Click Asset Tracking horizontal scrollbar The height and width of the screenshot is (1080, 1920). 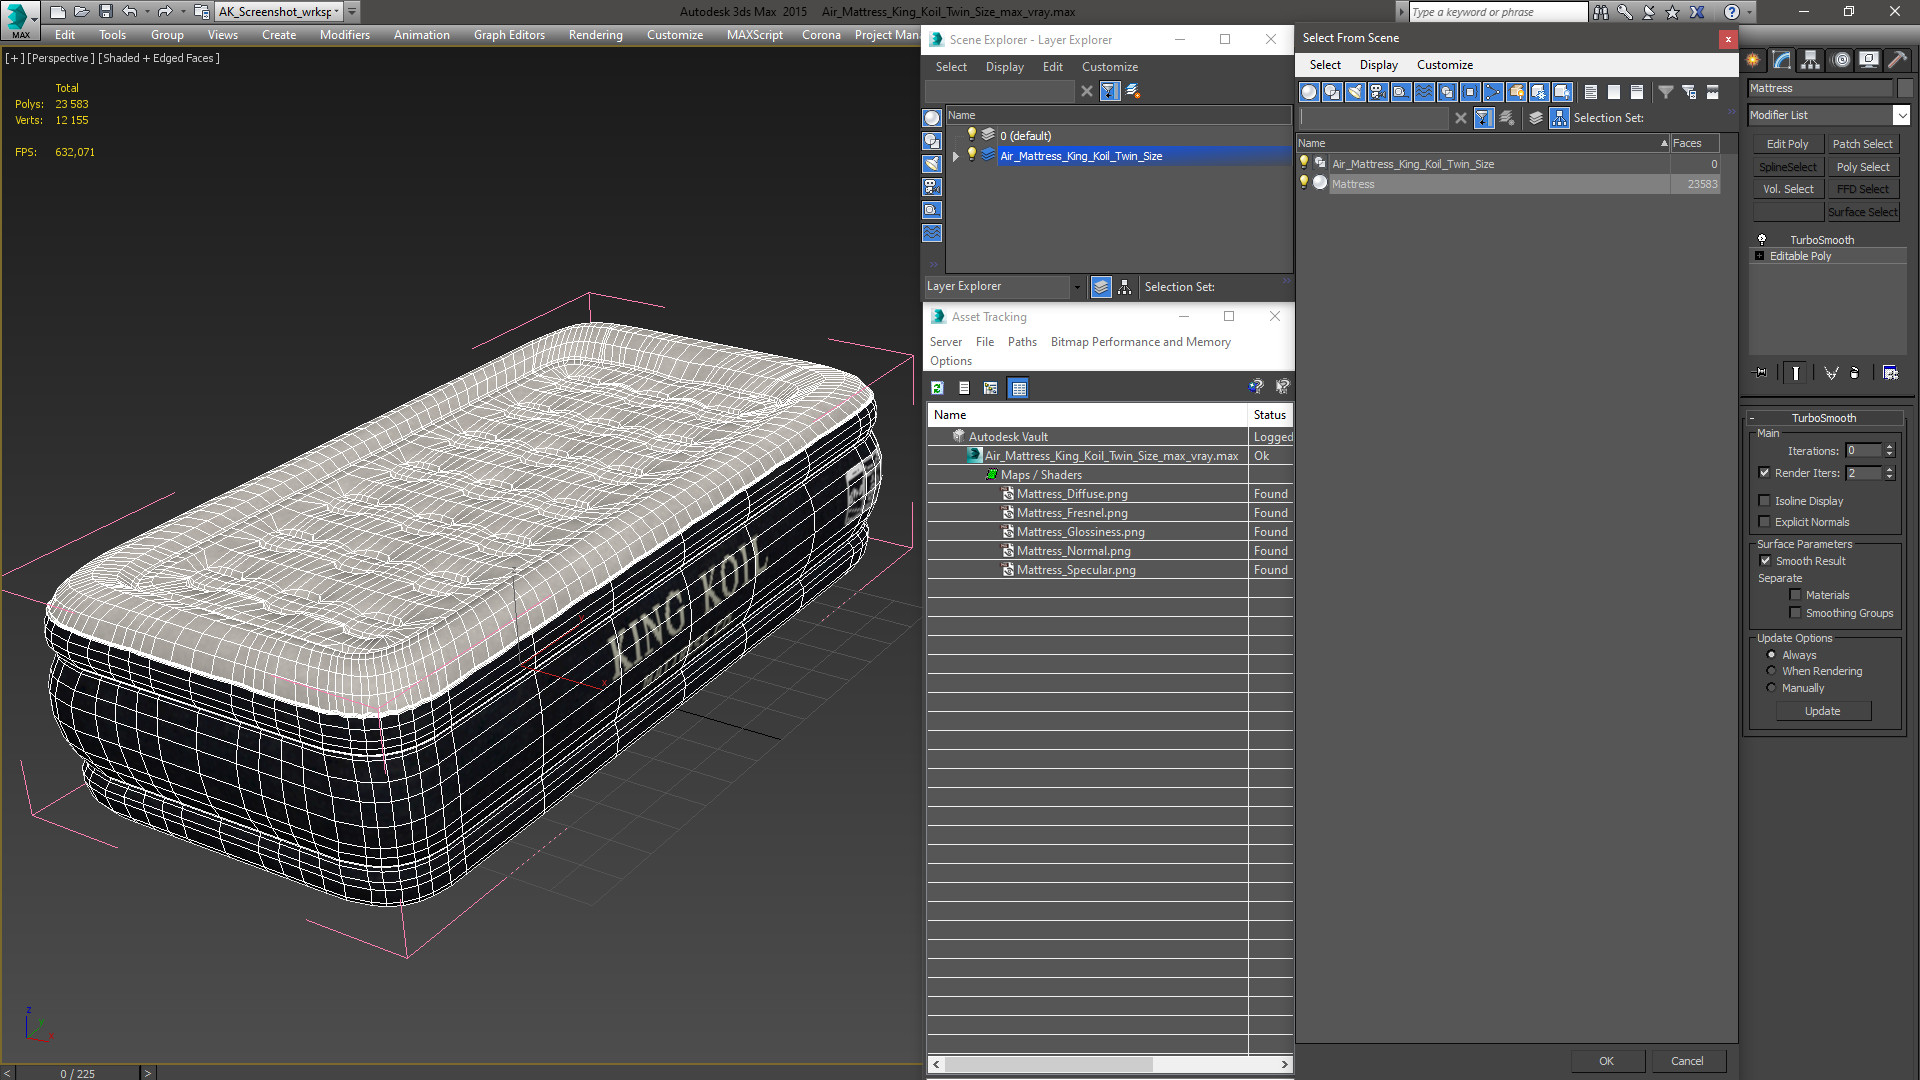1110,1064
